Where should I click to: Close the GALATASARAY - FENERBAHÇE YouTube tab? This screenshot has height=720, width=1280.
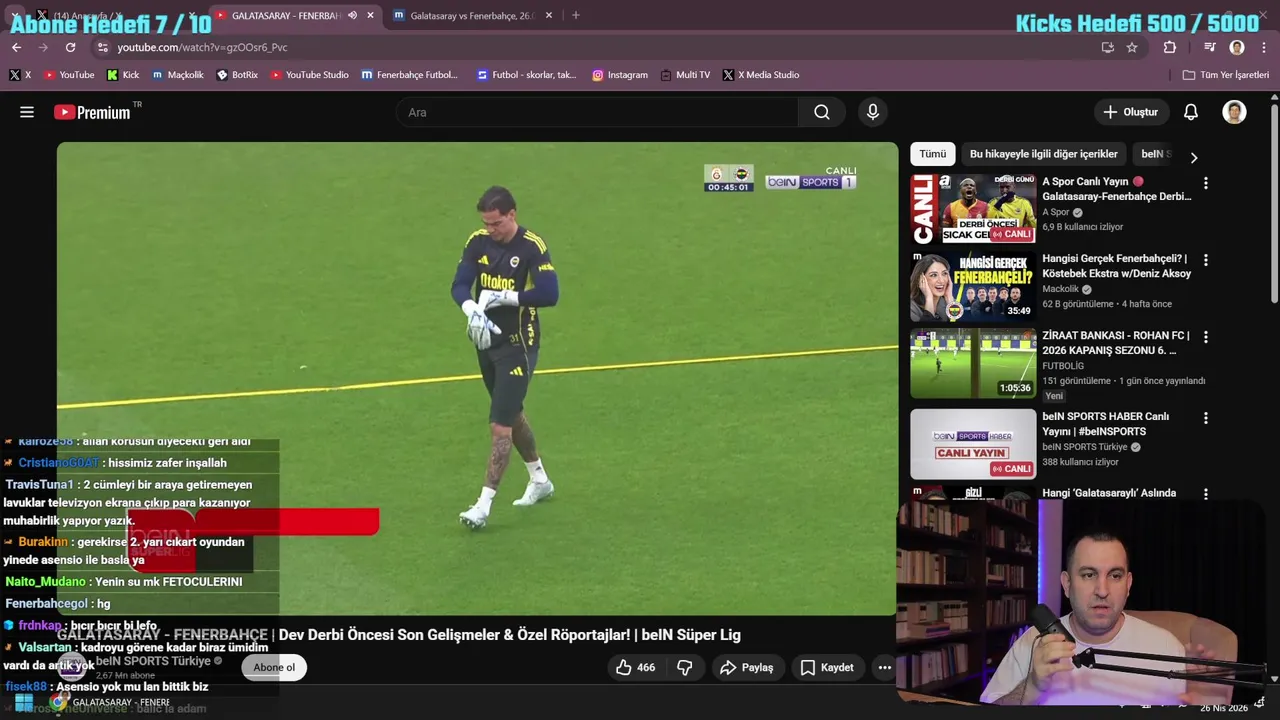coord(370,15)
